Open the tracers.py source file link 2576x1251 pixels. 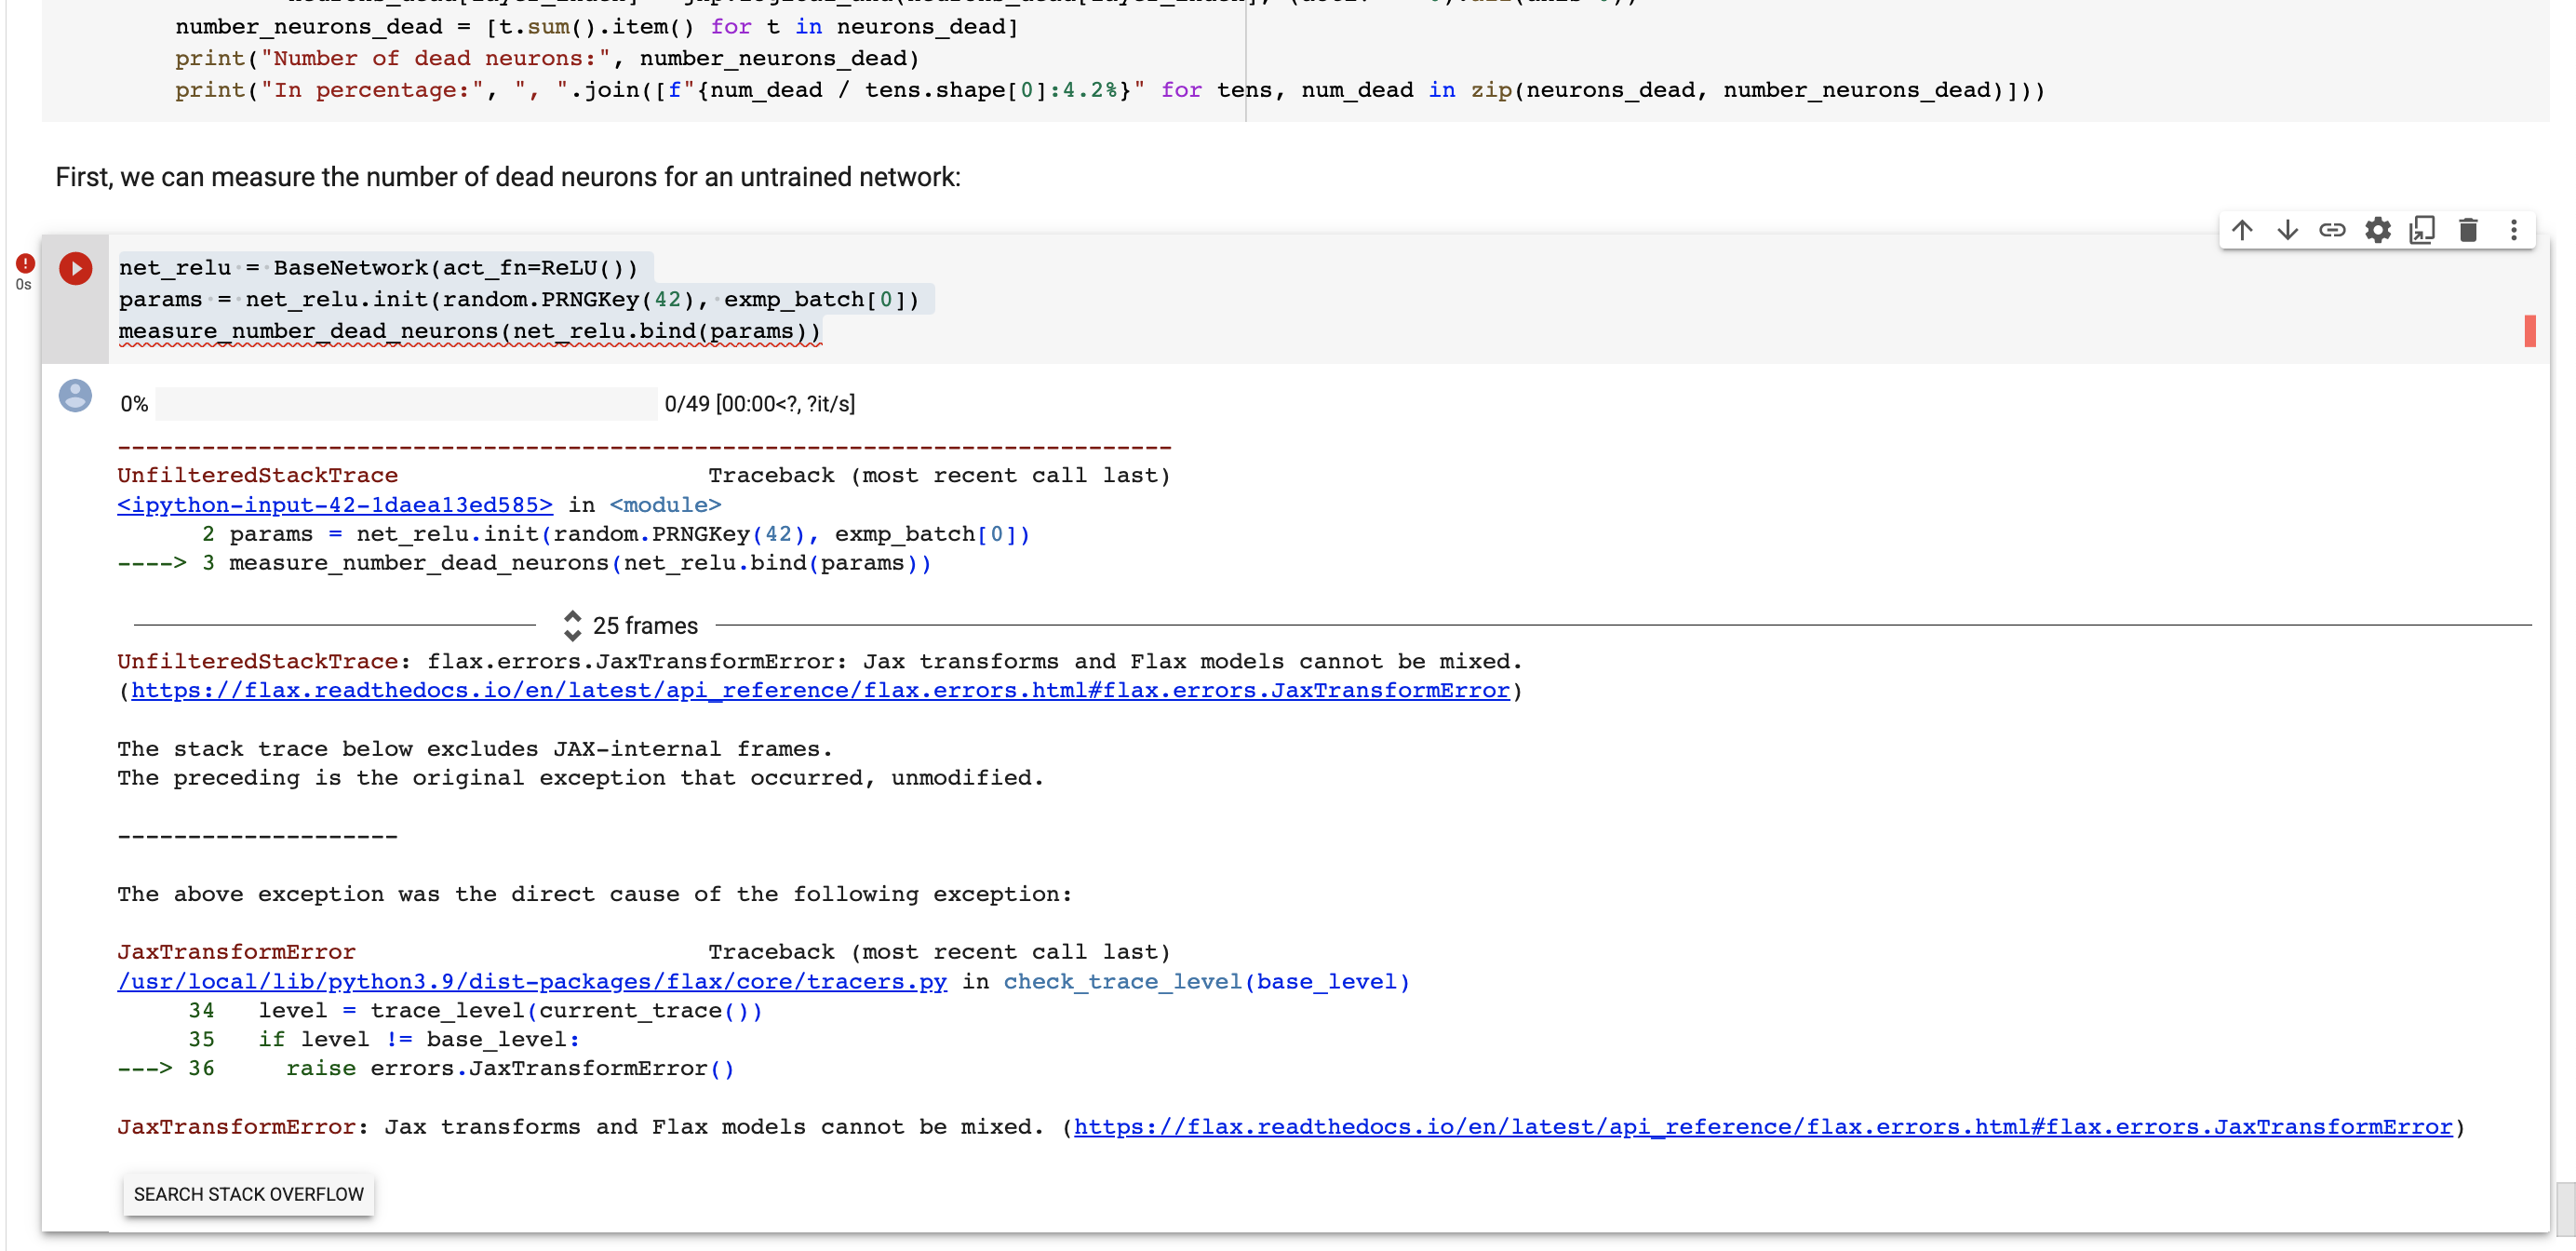(x=531, y=981)
